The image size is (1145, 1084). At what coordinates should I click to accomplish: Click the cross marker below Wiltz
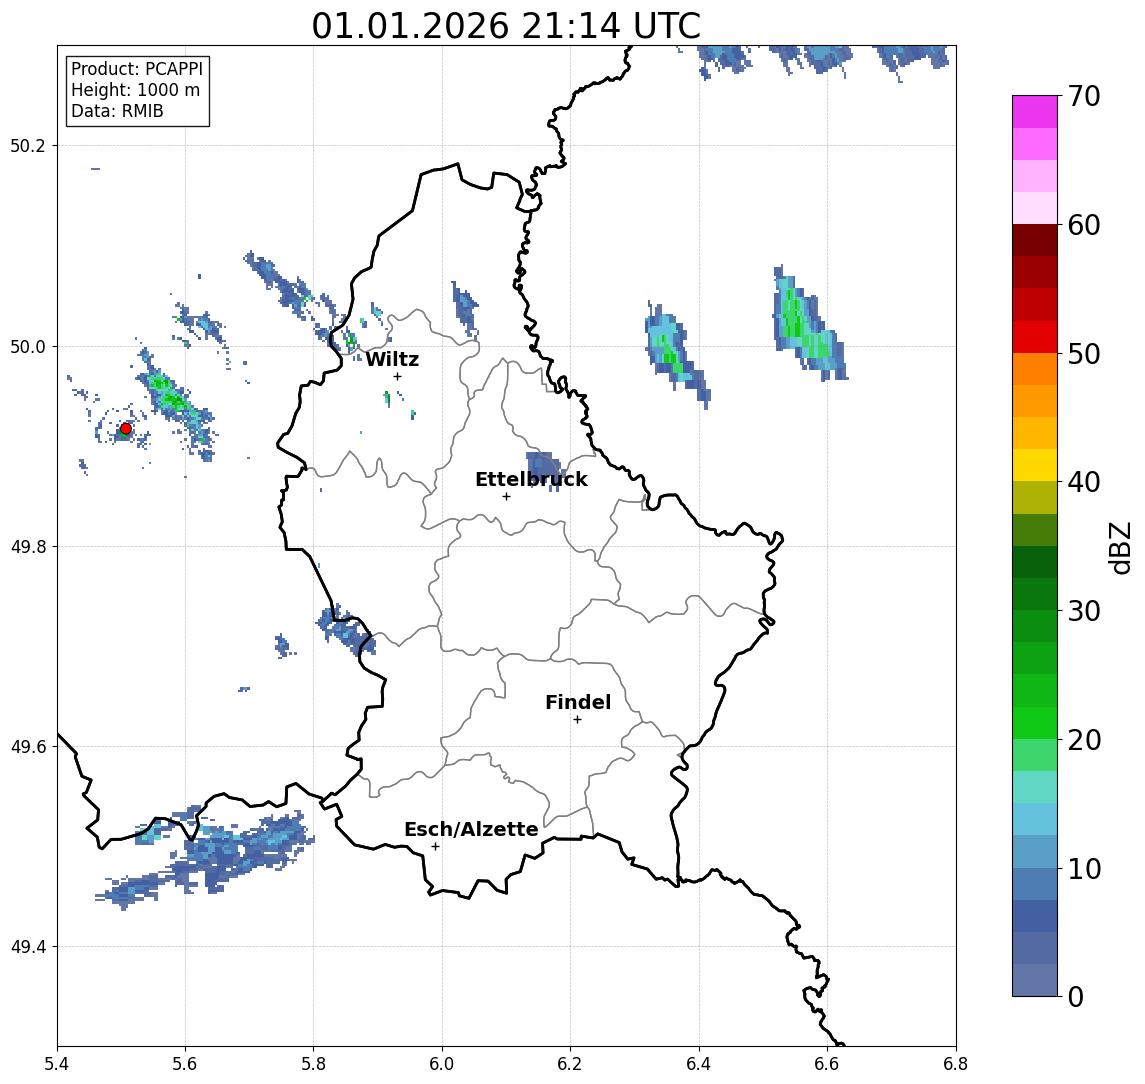(x=397, y=376)
